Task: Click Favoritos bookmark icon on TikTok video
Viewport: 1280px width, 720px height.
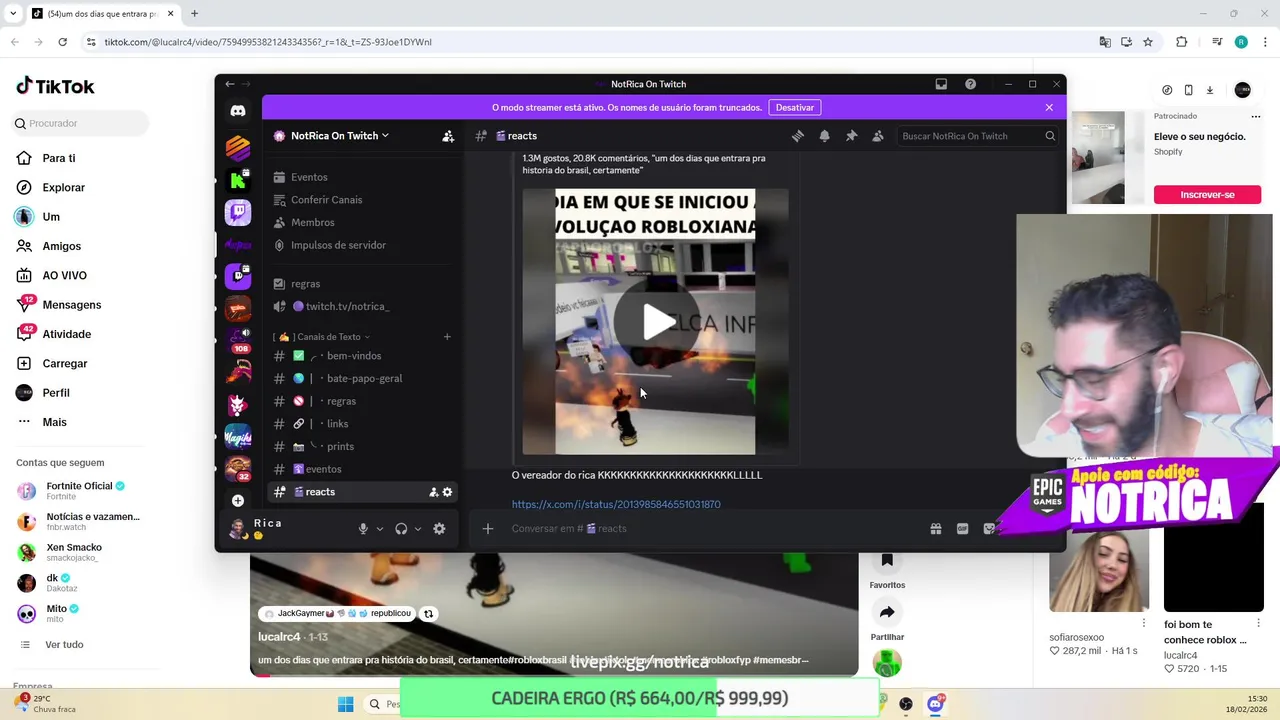Action: coord(887,561)
